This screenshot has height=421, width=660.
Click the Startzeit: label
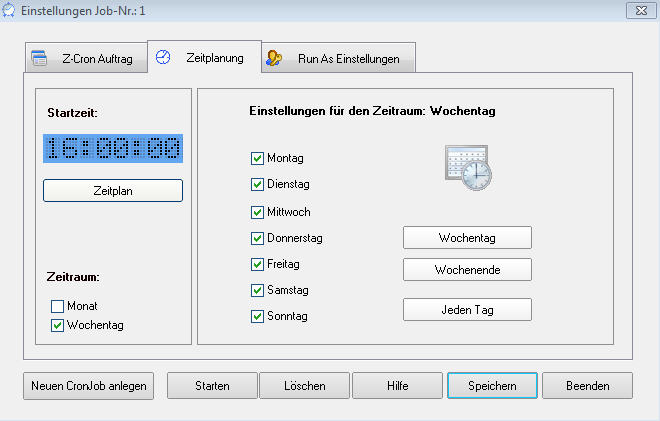click(72, 113)
